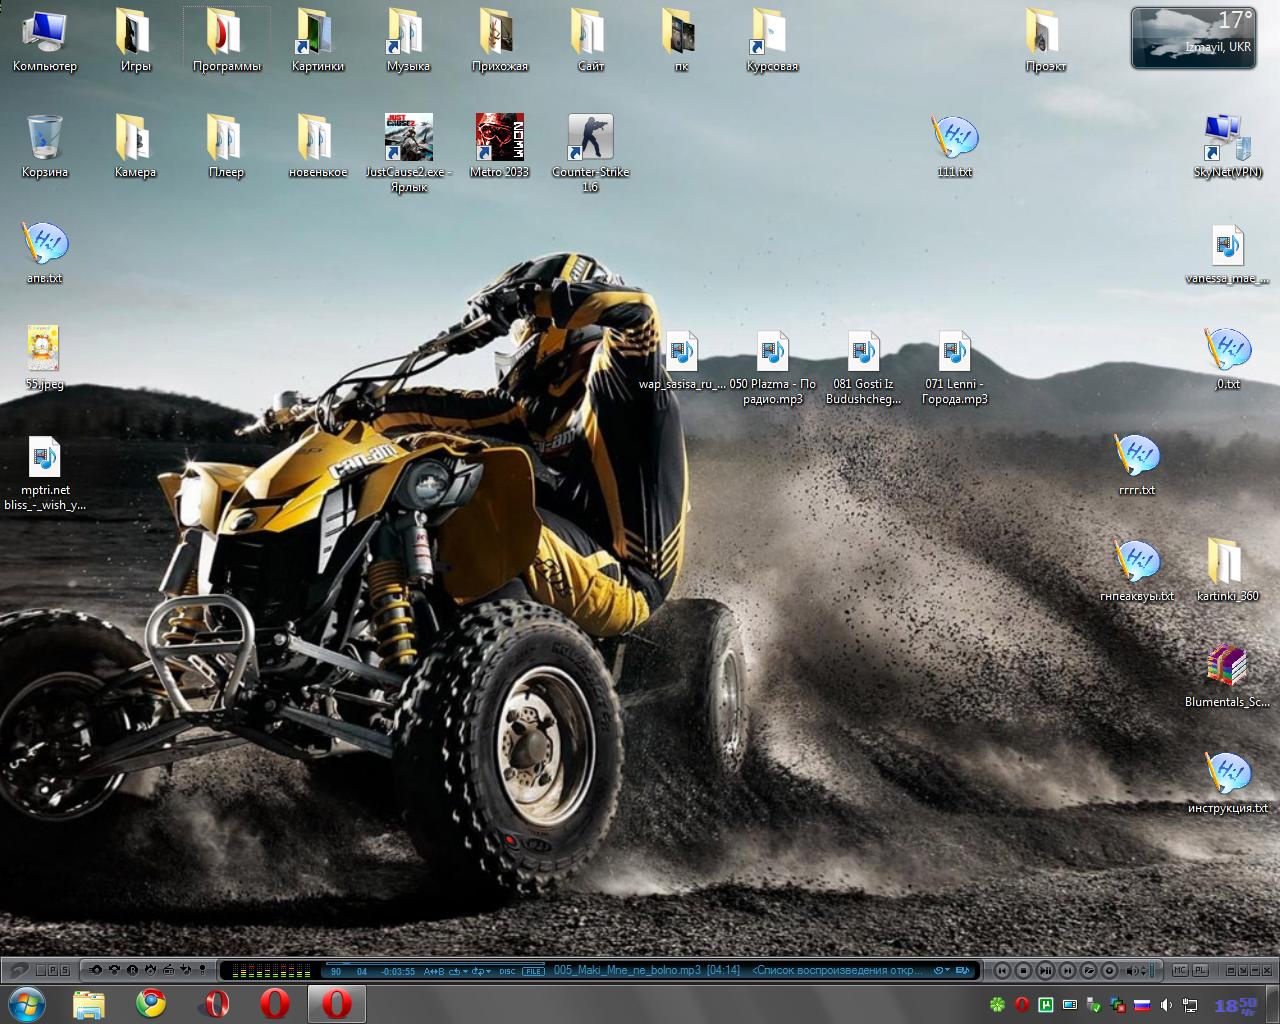Open the PL playlist panel in the player
The width and height of the screenshot is (1280, 1024).
coord(1200,970)
